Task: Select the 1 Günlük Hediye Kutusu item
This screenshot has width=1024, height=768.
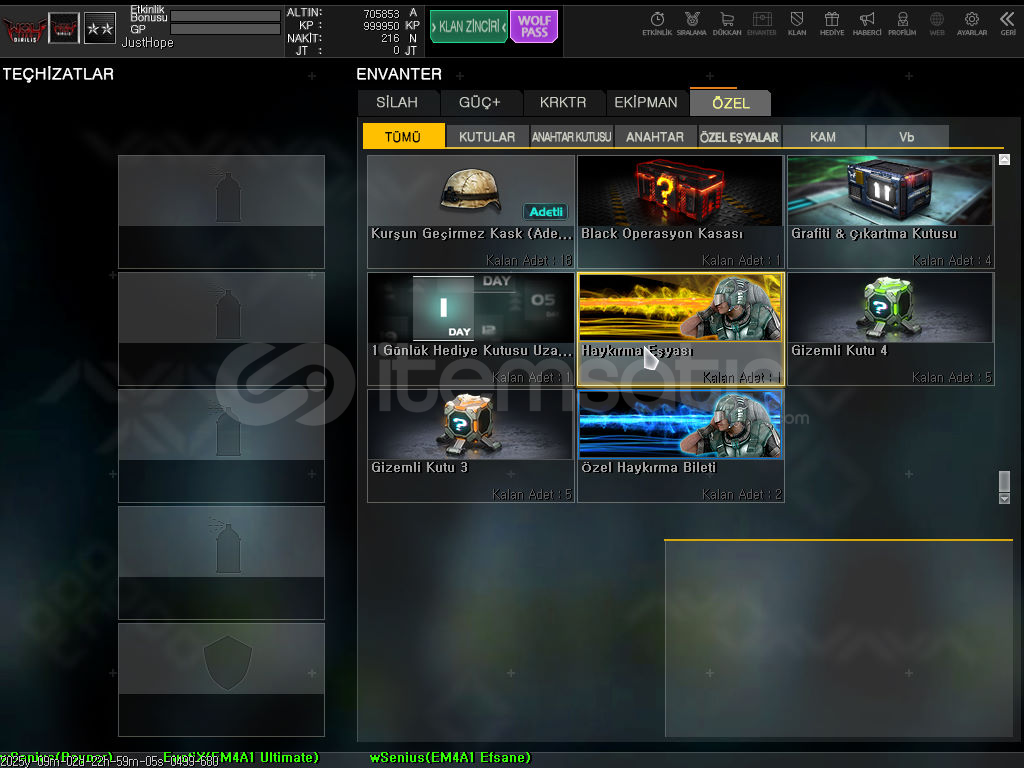Action: click(x=471, y=328)
